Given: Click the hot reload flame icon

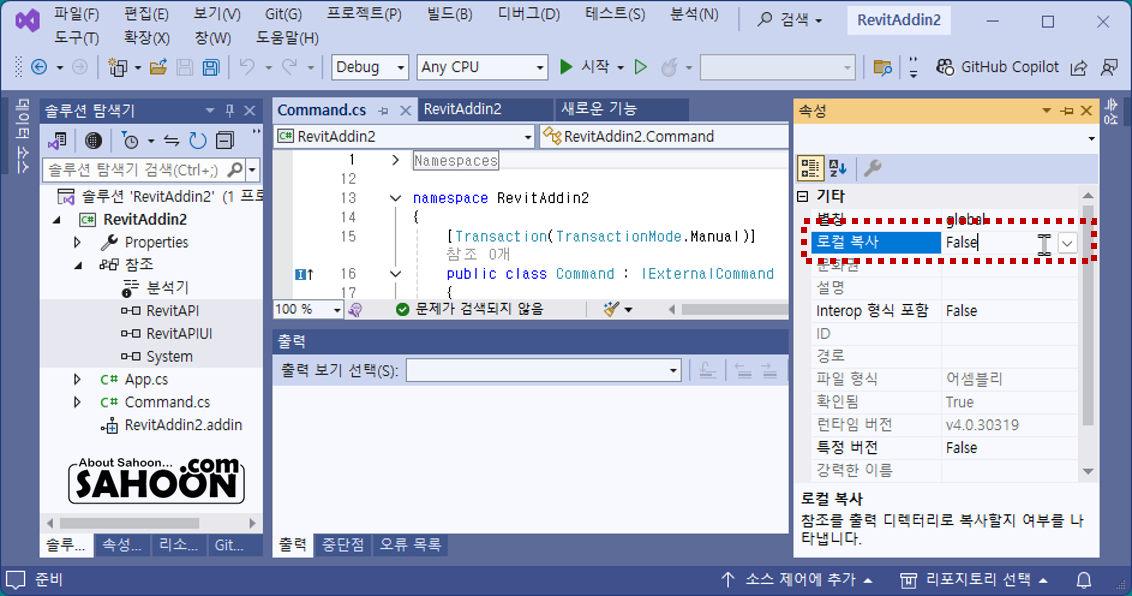Looking at the screenshot, I should [x=670, y=67].
